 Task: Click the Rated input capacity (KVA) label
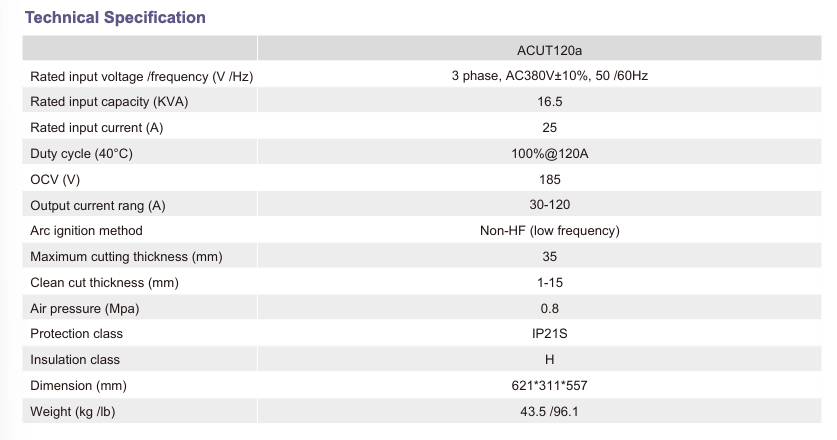(109, 102)
